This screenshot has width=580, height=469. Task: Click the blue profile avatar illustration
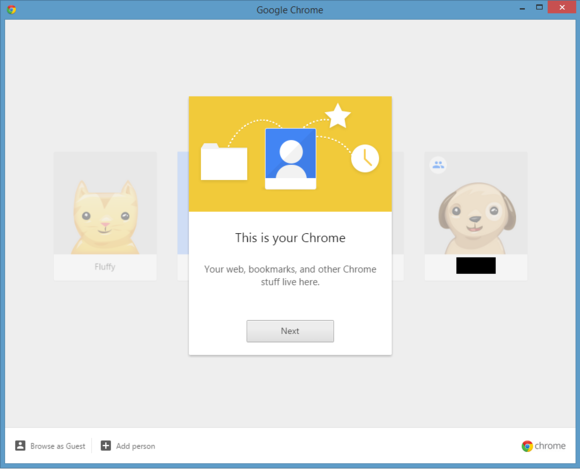click(x=291, y=159)
